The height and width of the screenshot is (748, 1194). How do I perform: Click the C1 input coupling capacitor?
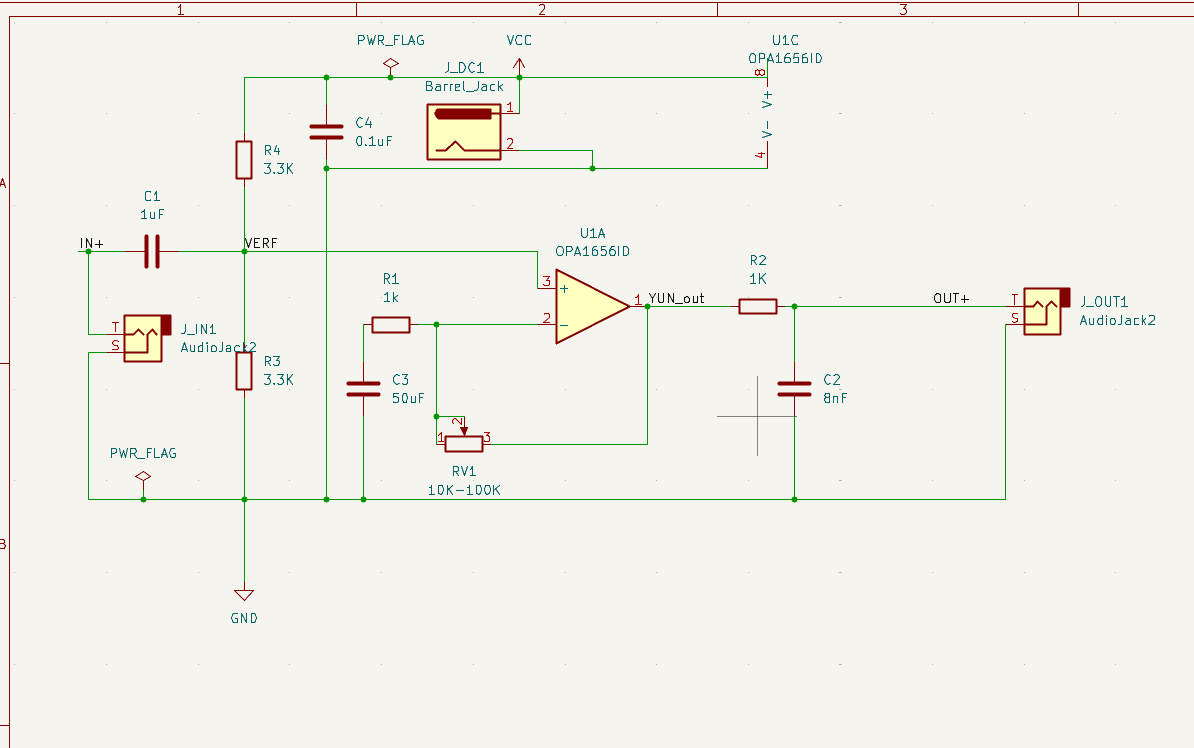coord(152,251)
